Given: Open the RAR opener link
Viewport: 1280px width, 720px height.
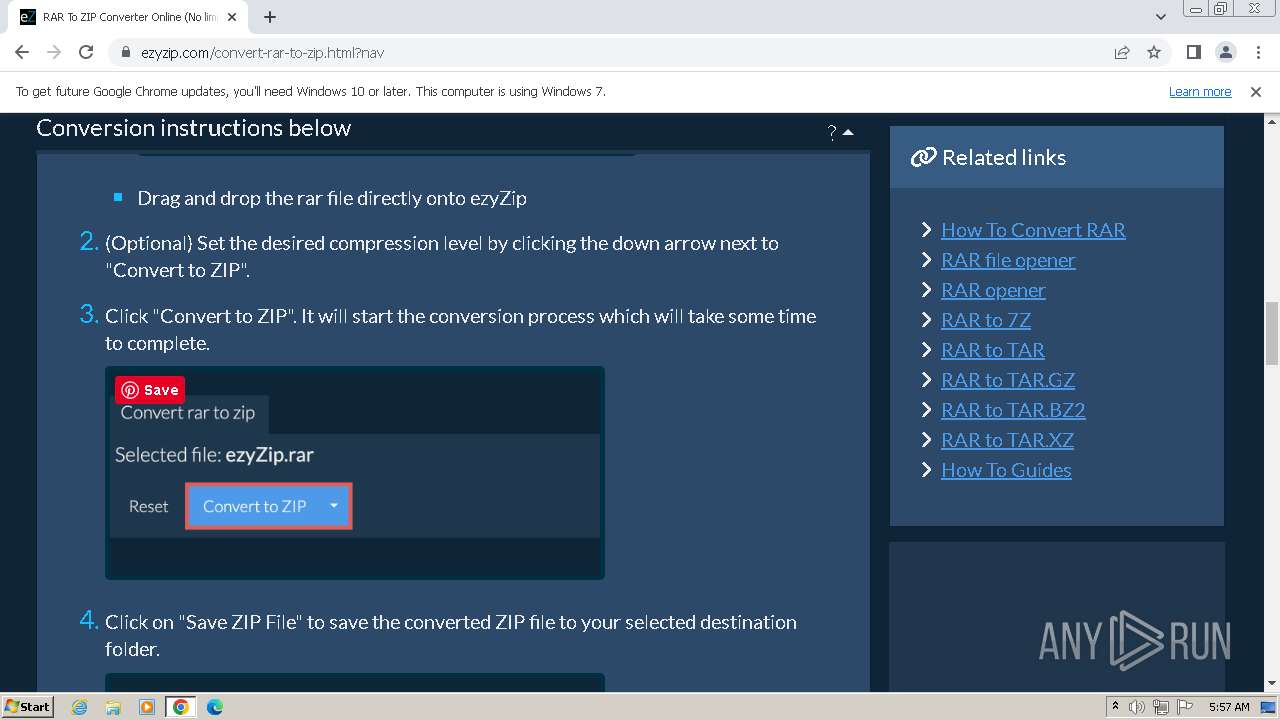Looking at the screenshot, I should (993, 290).
